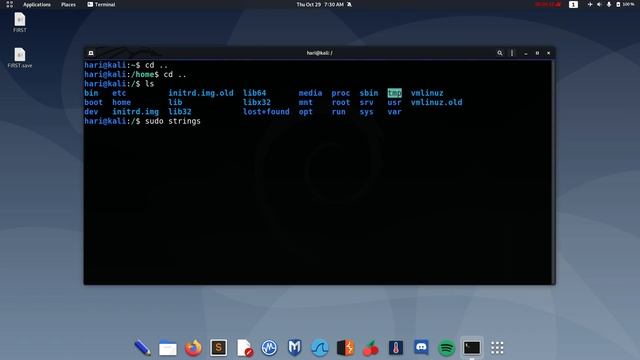Image resolution: width=640 pixels, height=360 pixels.
Task: Click the 'root' directory name
Action: 340,102
